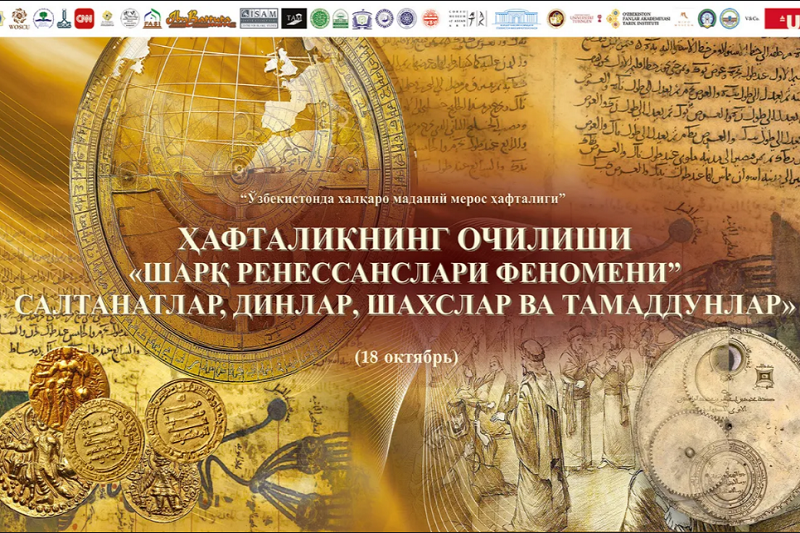Click the "Ўзбекистонда халқаро маданий мерос ҳафталиги" subtitle

tap(402, 200)
